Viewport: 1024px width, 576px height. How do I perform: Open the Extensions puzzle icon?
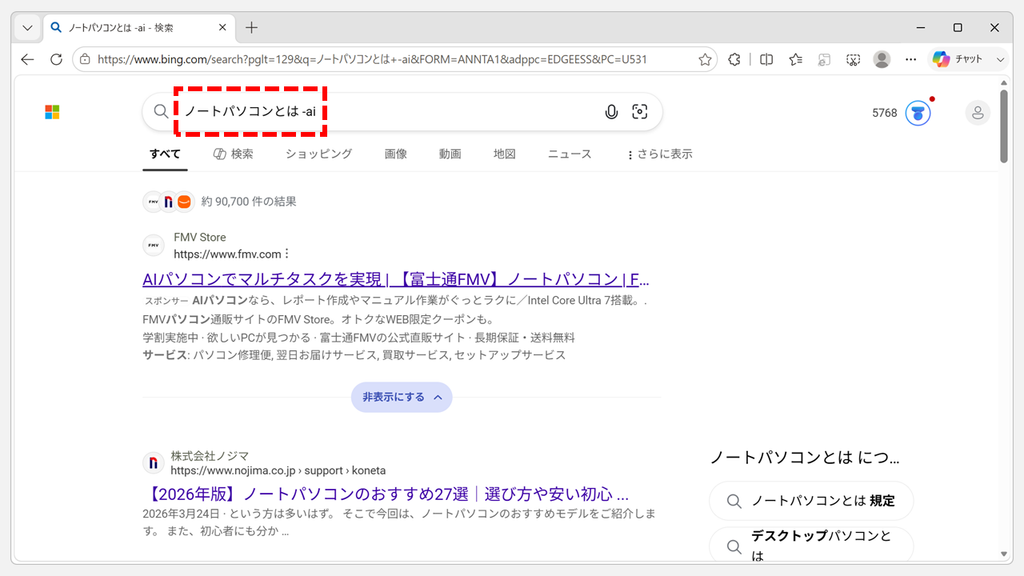734,59
